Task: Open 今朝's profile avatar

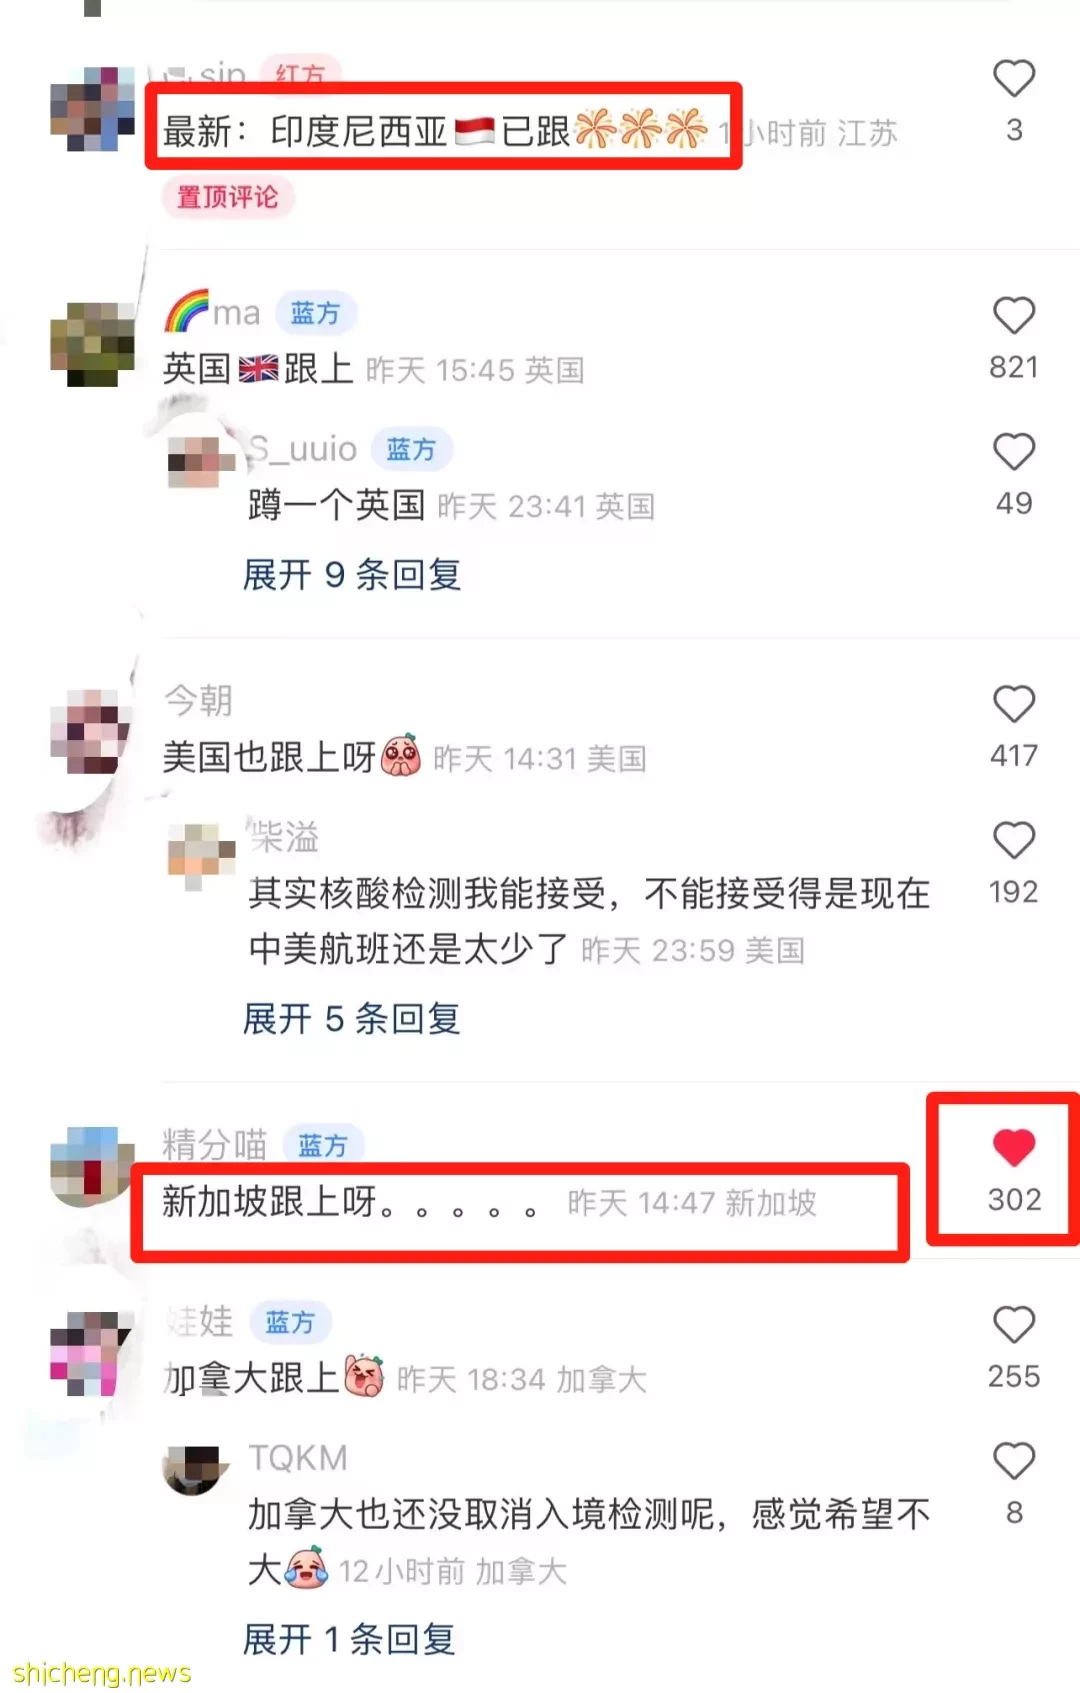Action: [x=92, y=732]
